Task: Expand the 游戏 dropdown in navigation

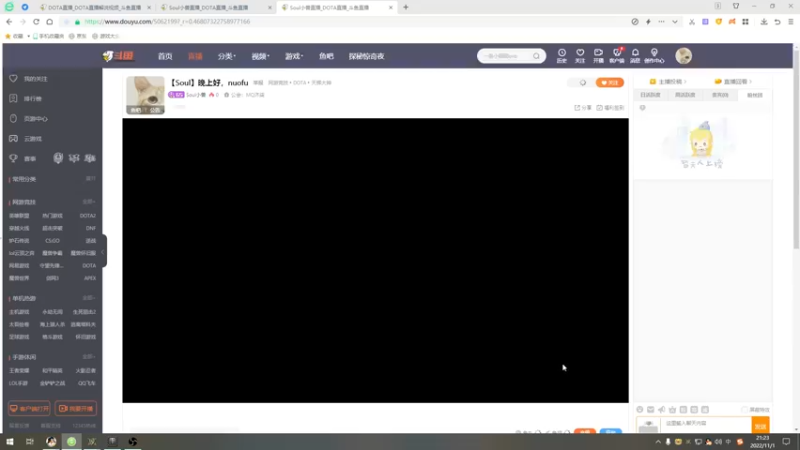Action: click(x=294, y=56)
